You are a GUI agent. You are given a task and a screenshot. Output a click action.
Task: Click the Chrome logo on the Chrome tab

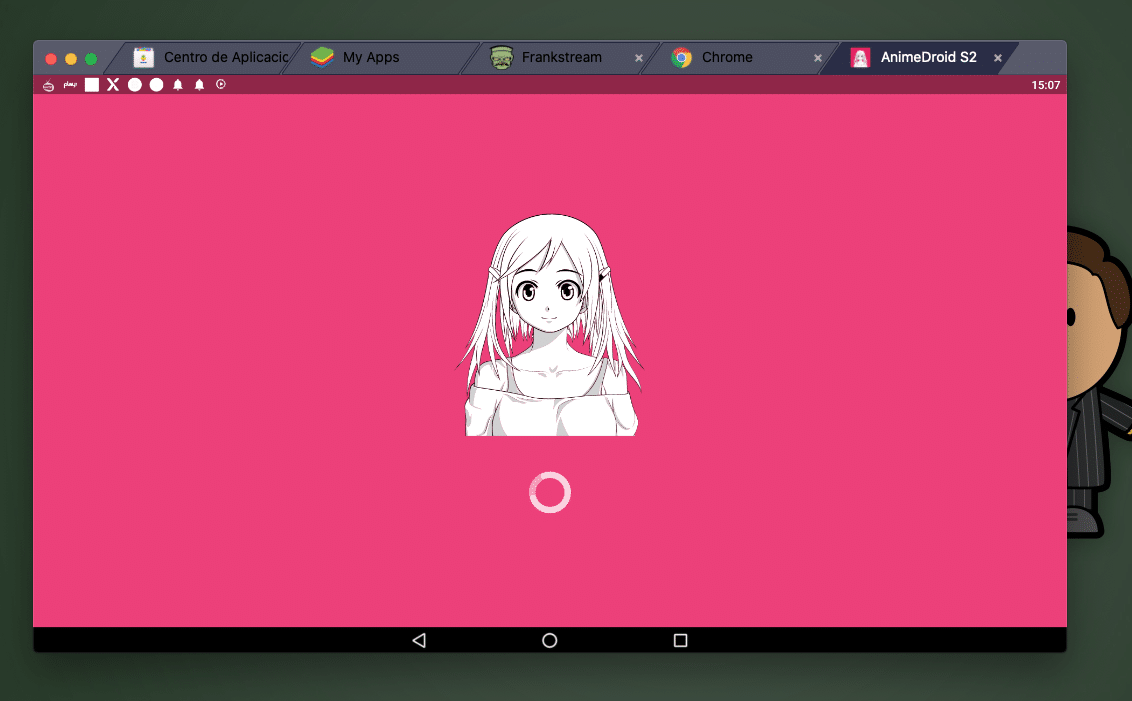click(682, 57)
